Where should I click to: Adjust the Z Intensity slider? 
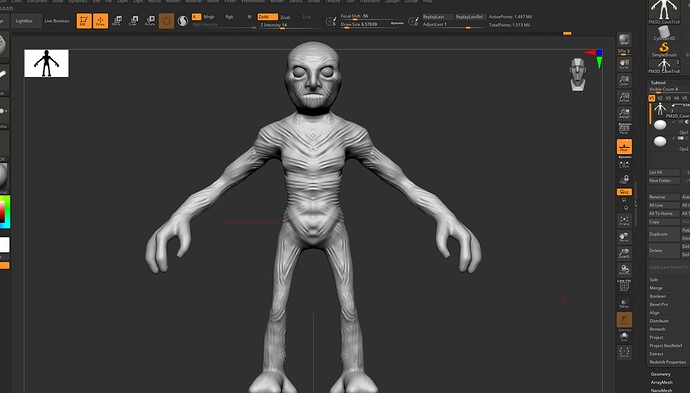pos(290,26)
